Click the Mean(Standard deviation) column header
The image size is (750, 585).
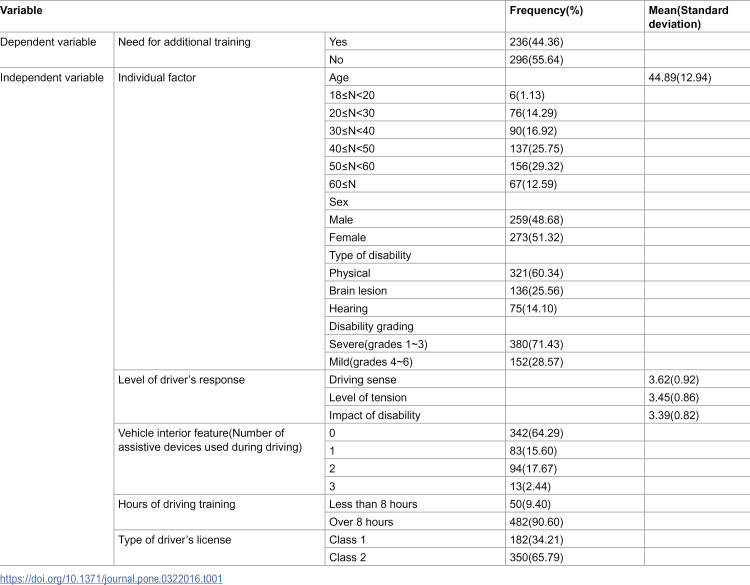[x=688, y=17]
